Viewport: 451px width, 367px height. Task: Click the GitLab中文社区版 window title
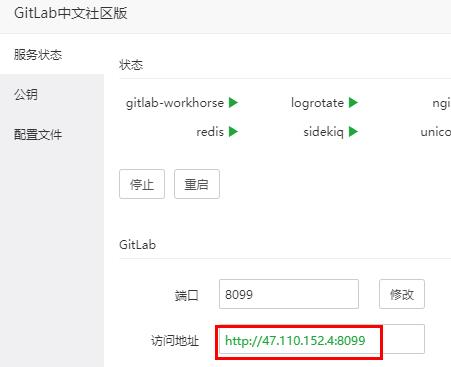pos(71,13)
